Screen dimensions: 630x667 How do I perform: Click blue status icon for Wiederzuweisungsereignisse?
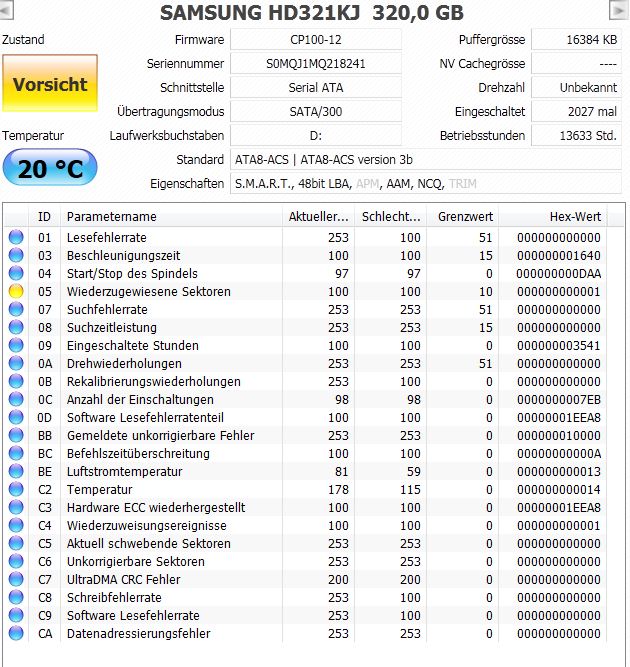click(16, 525)
